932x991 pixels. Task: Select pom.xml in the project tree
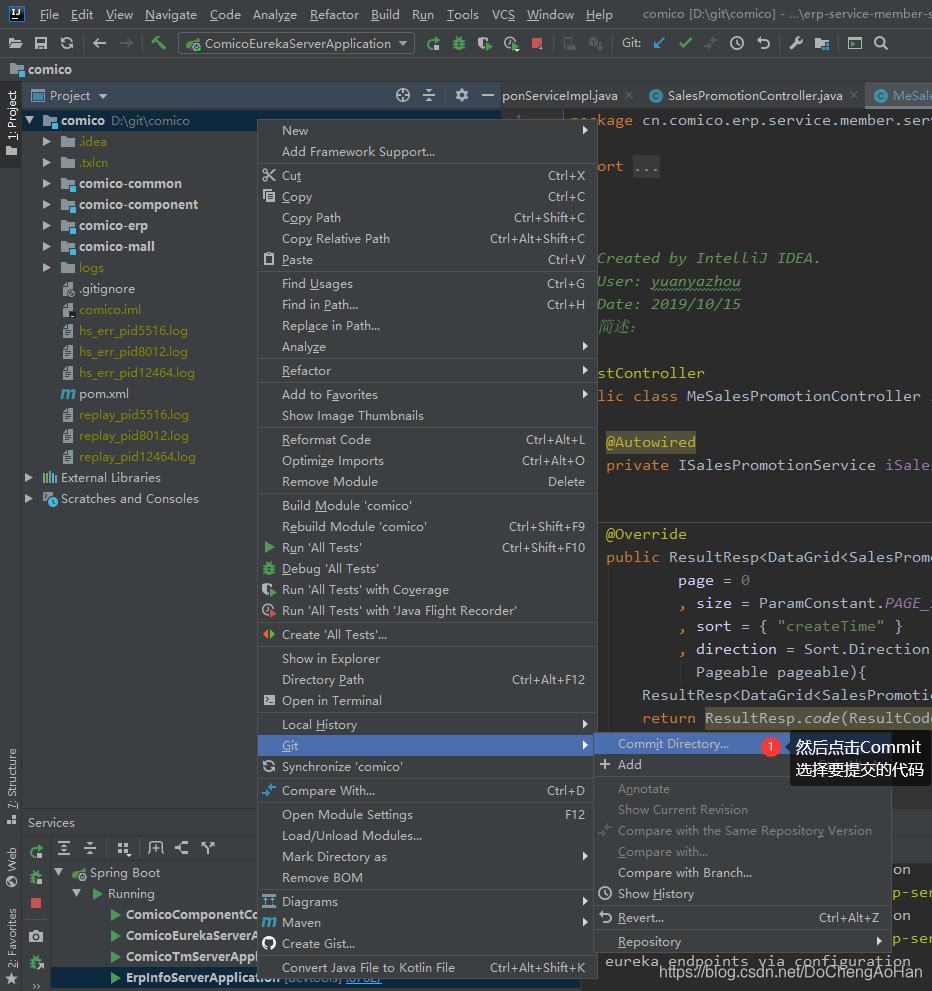coord(104,394)
